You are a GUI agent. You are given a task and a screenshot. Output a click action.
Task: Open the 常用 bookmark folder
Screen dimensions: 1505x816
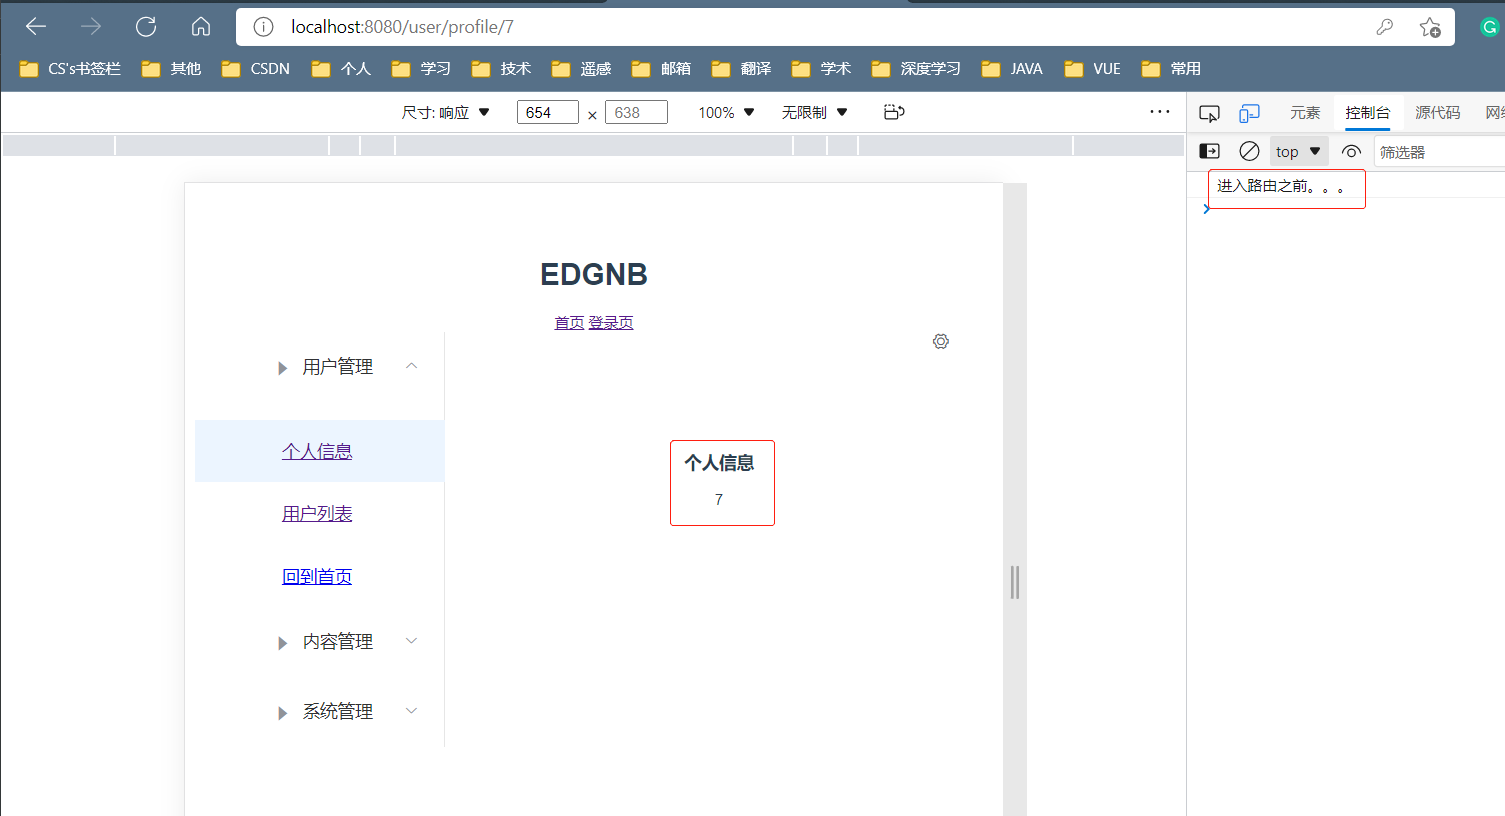coord(1171,69)
